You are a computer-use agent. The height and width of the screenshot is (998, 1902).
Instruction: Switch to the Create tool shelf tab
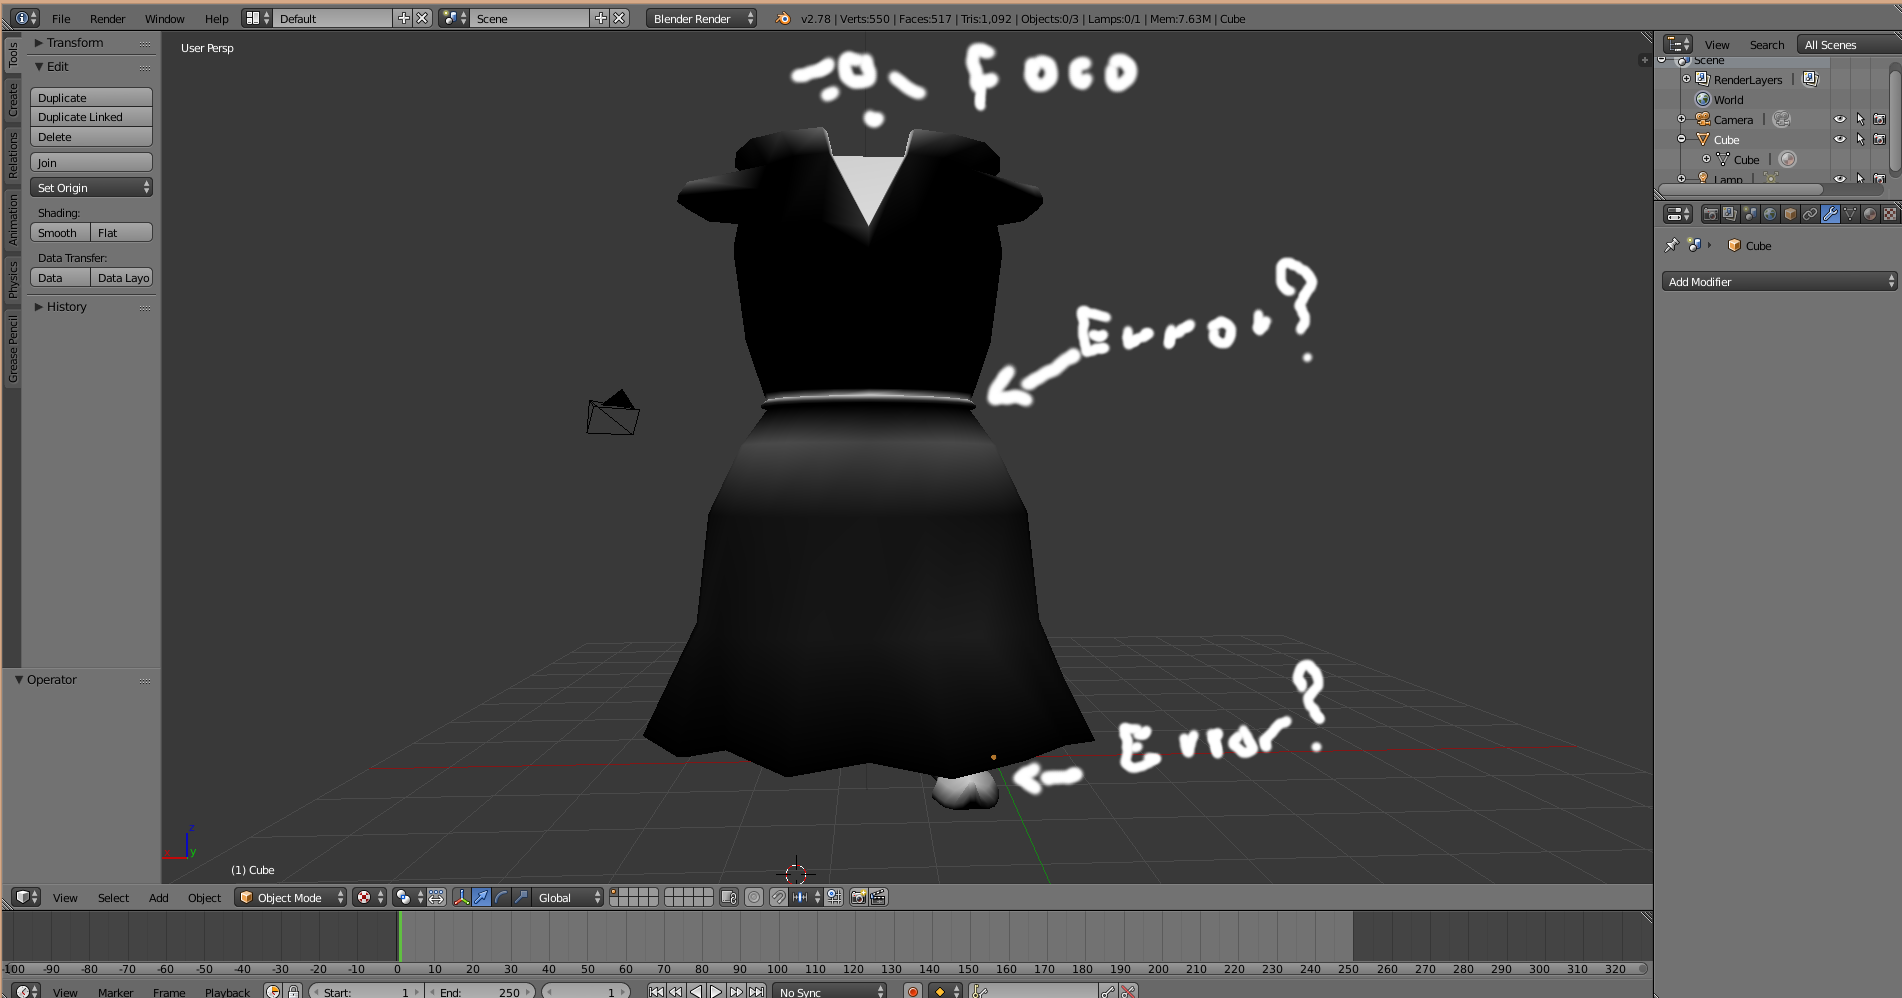(13, 99)
